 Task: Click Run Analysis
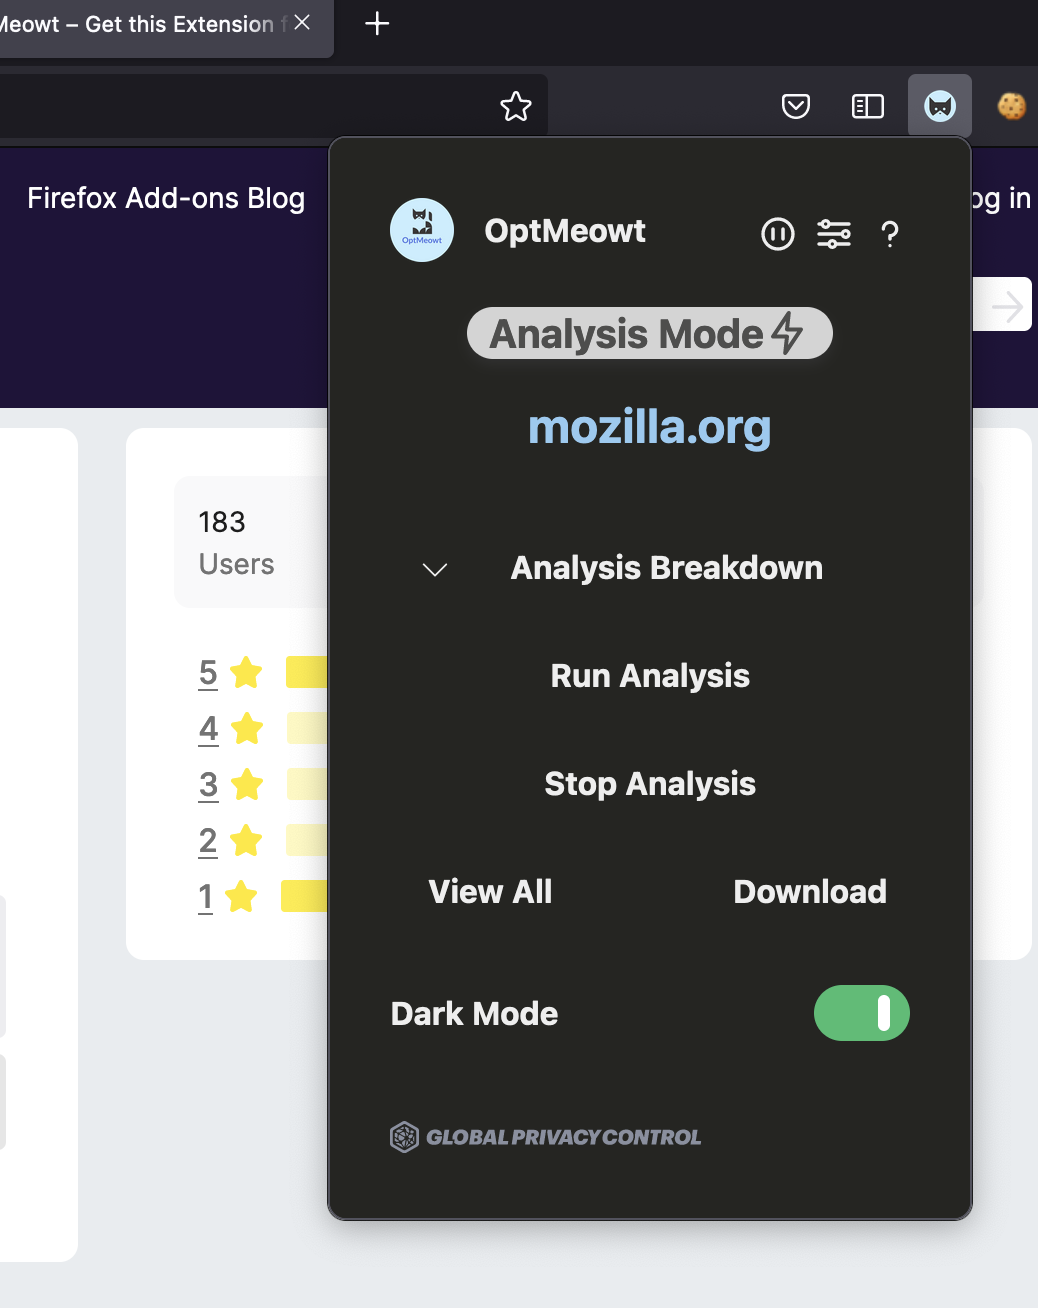pos(650,676)
